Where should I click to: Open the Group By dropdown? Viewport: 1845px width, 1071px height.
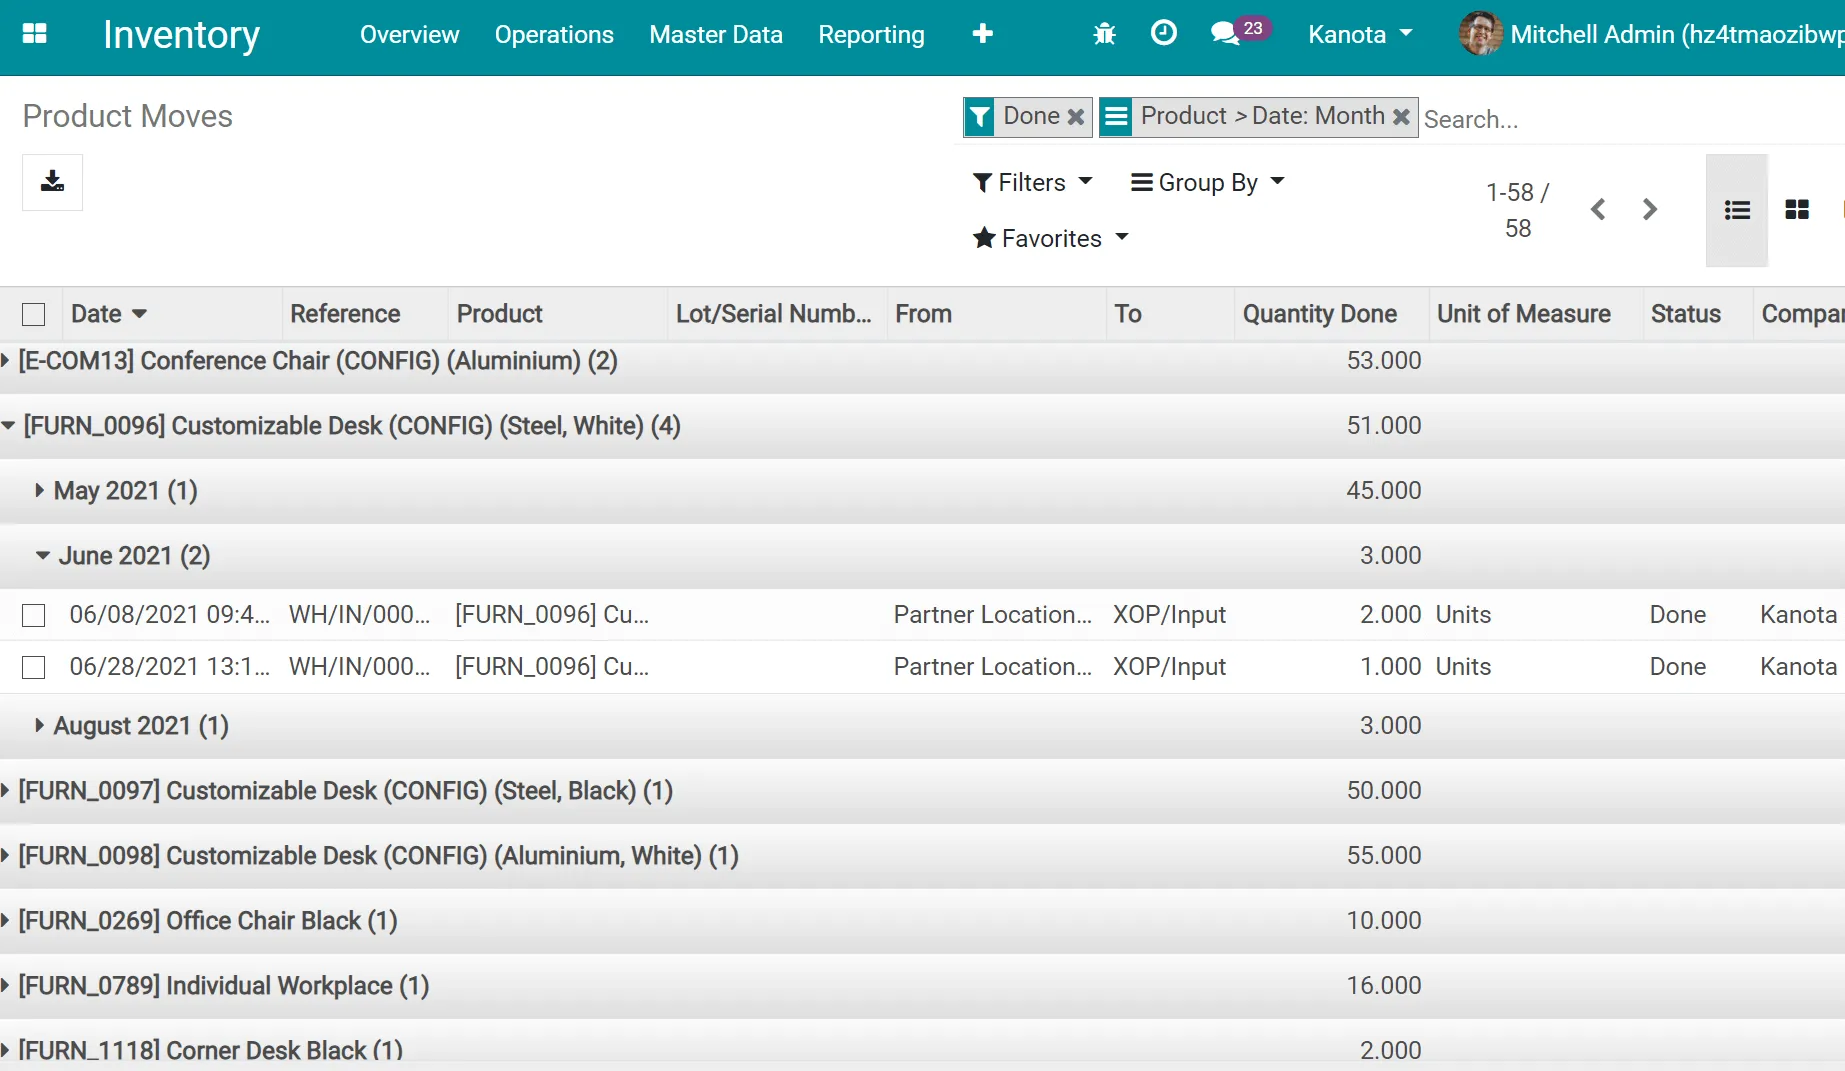pos(1206,182)
